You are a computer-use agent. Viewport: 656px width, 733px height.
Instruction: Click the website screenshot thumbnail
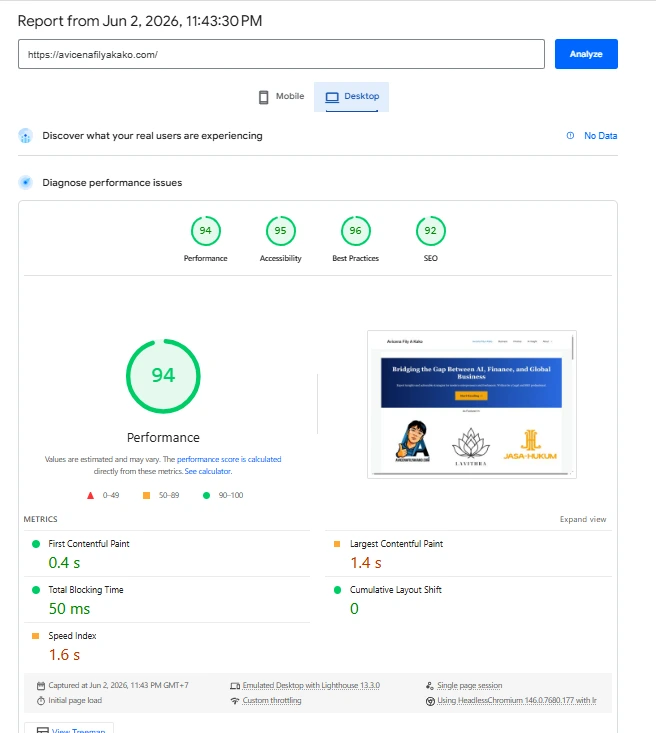(472, 404)
